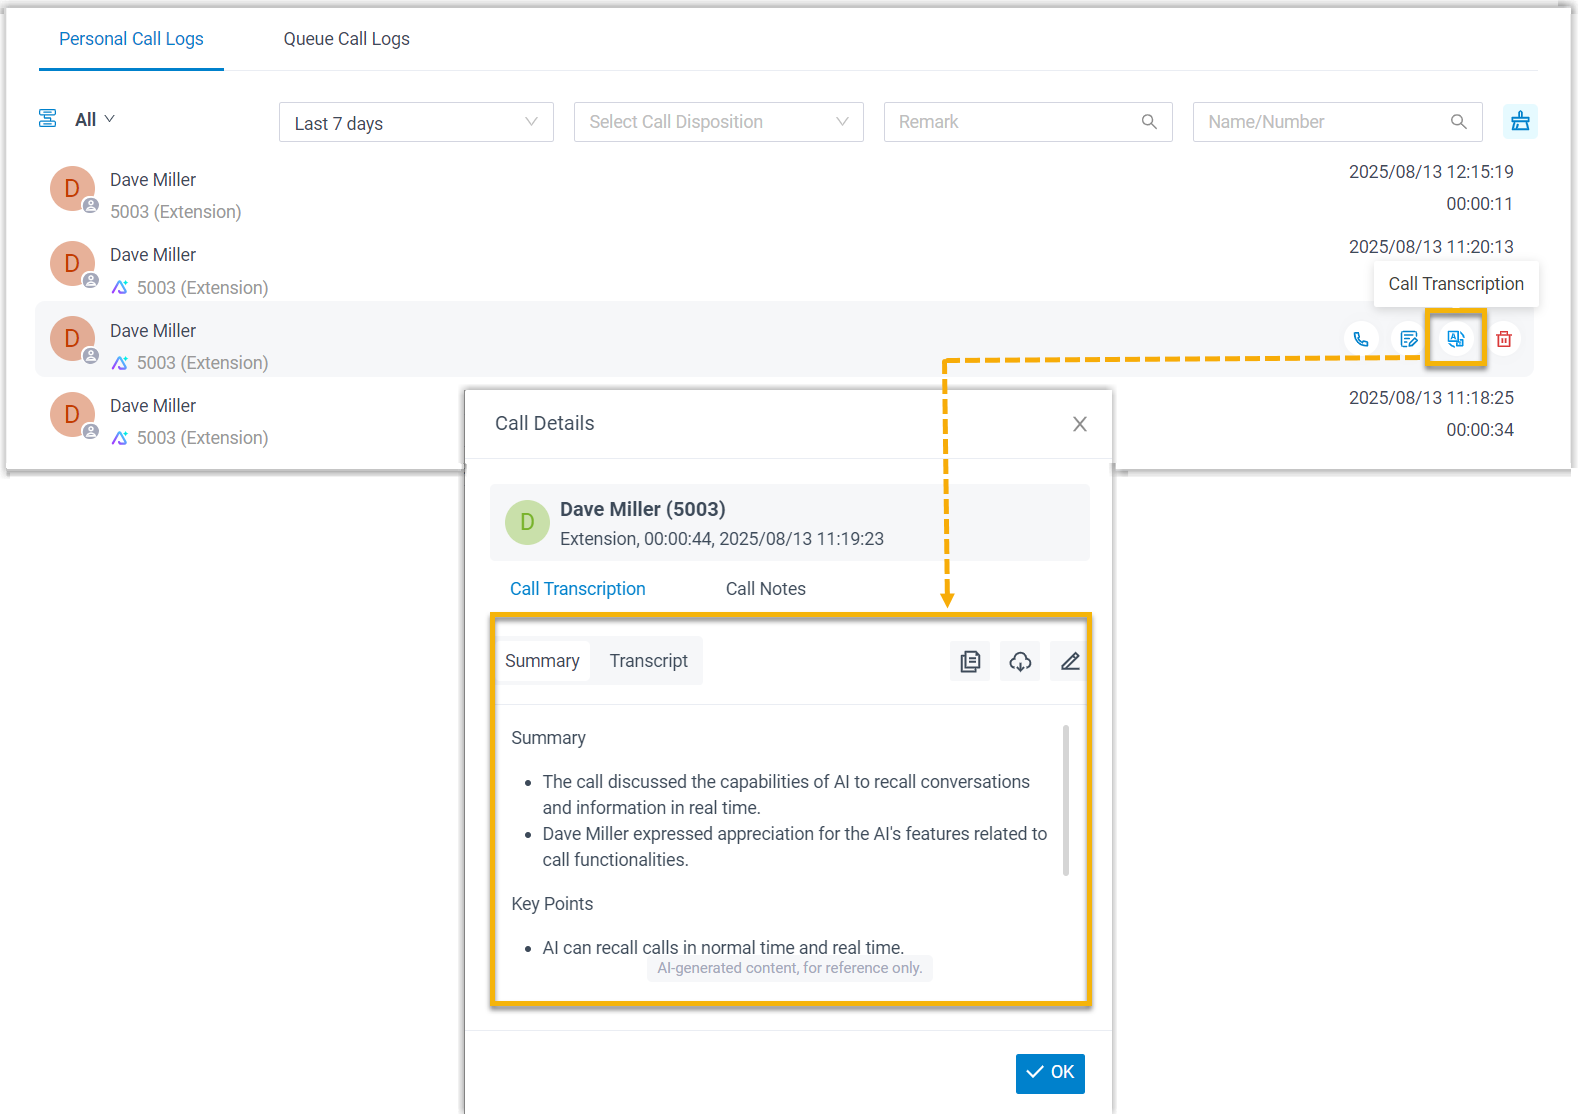Click the Name/Number search field
This screenshot has height=1114, width=1579.
coord(1320,122)
